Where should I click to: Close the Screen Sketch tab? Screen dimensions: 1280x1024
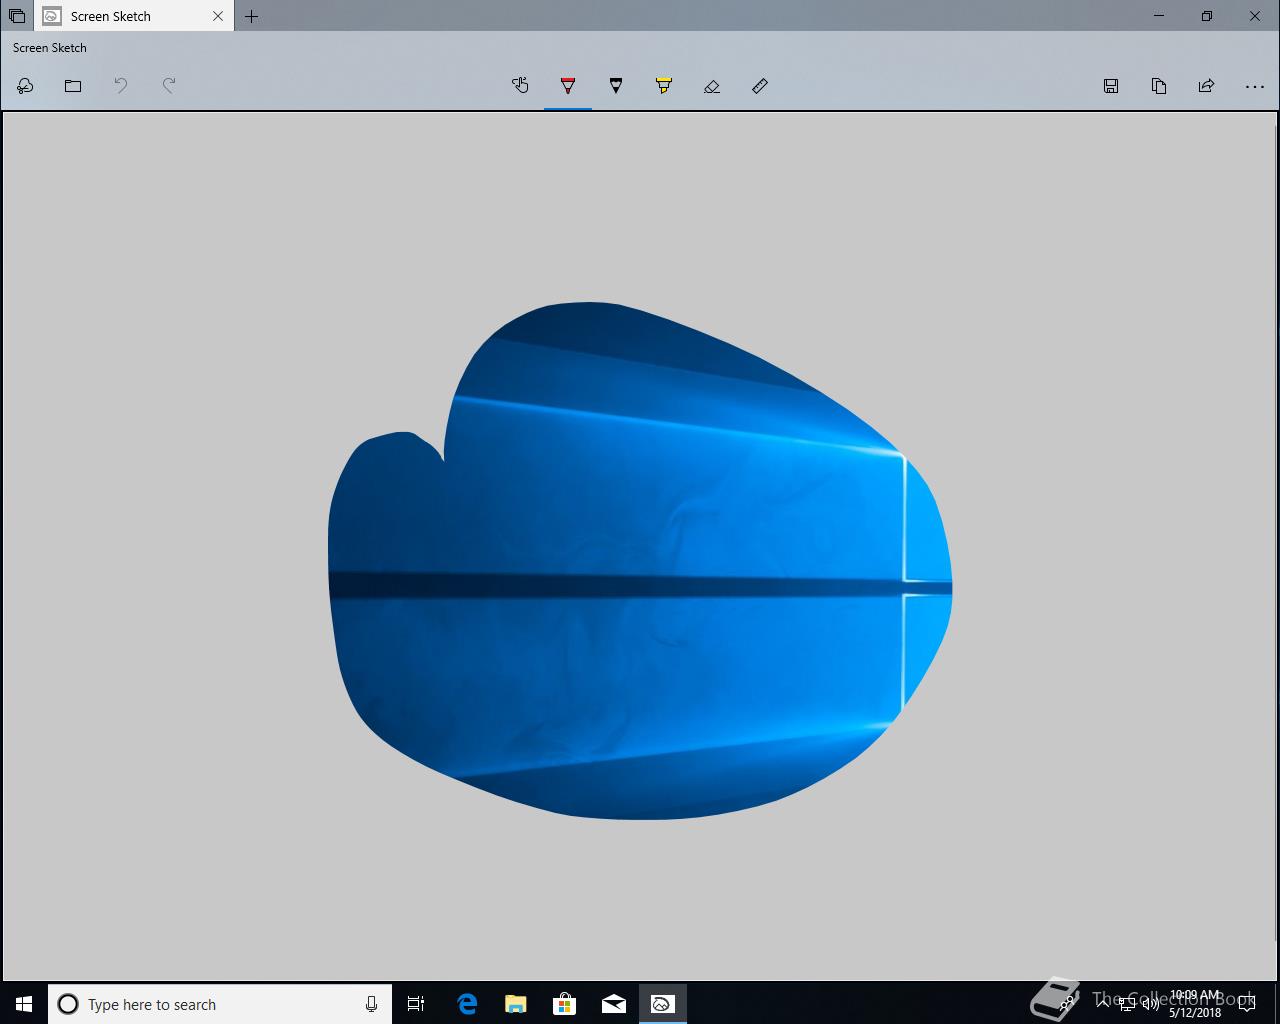pyautogui.click(x=218, y=16)
